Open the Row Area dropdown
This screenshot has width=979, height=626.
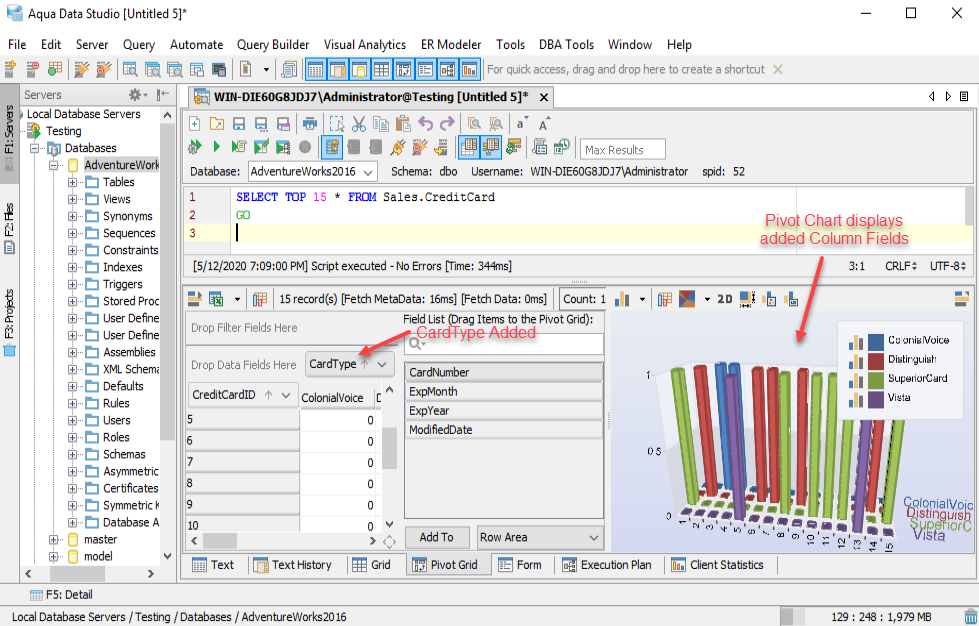point(540,537)
